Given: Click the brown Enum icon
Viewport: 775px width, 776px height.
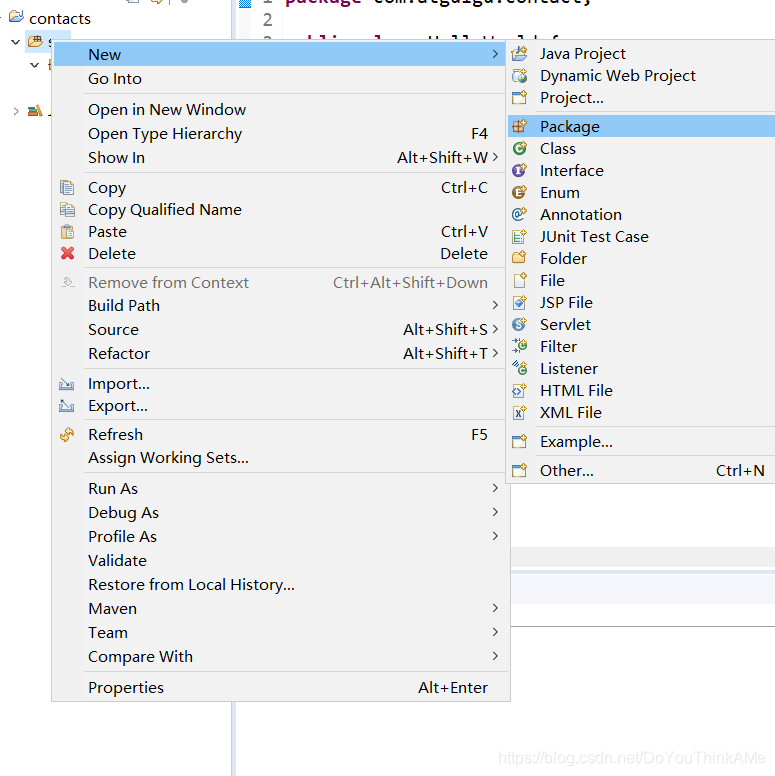Looking at the screenshot, I should 519,193.
